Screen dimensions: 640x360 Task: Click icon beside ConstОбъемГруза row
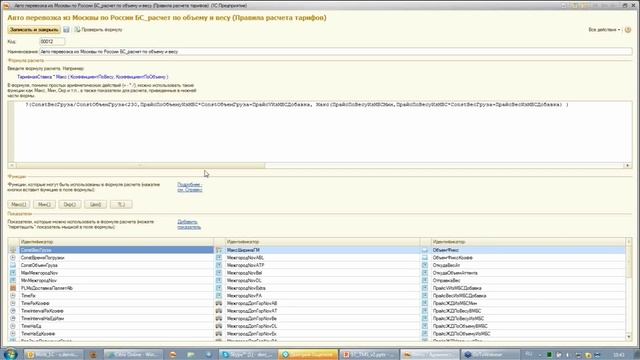point(13,265)
